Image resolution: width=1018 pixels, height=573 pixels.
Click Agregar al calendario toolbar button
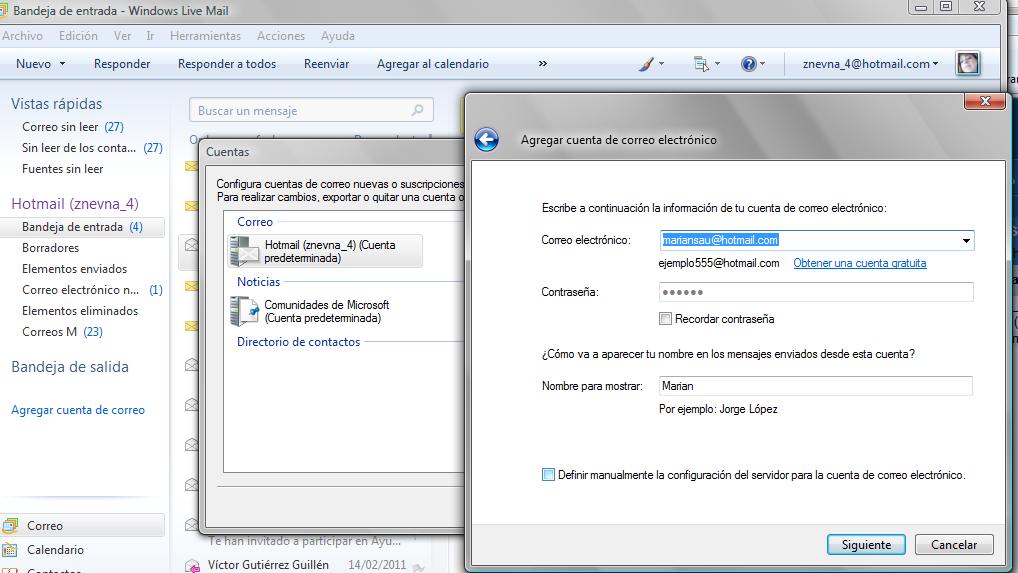click(x=433, y=64)
